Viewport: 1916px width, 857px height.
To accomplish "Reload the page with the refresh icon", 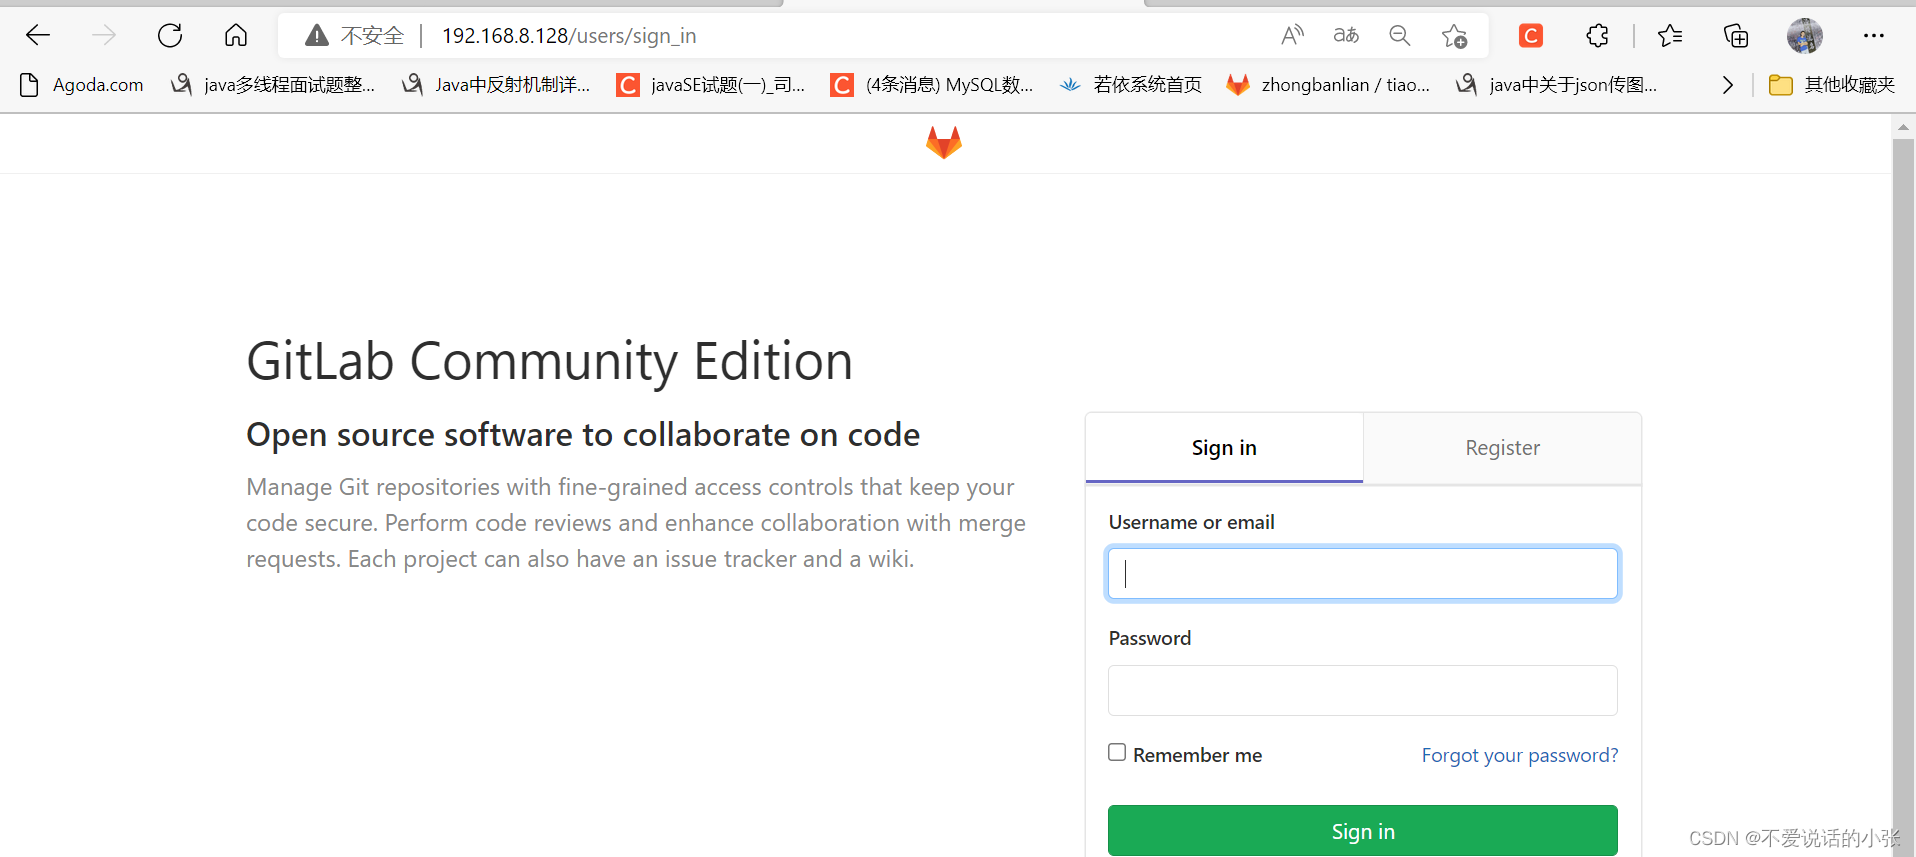I will pyautogui.click(x=170, y=36).
